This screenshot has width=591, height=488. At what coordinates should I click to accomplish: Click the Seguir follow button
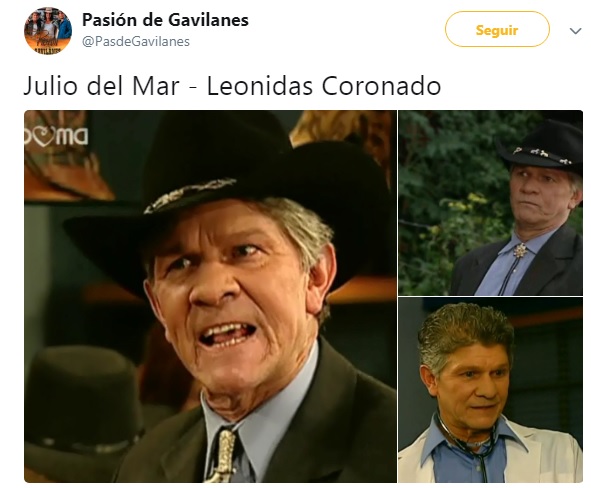pyautogui.click(x=497, y=29)
